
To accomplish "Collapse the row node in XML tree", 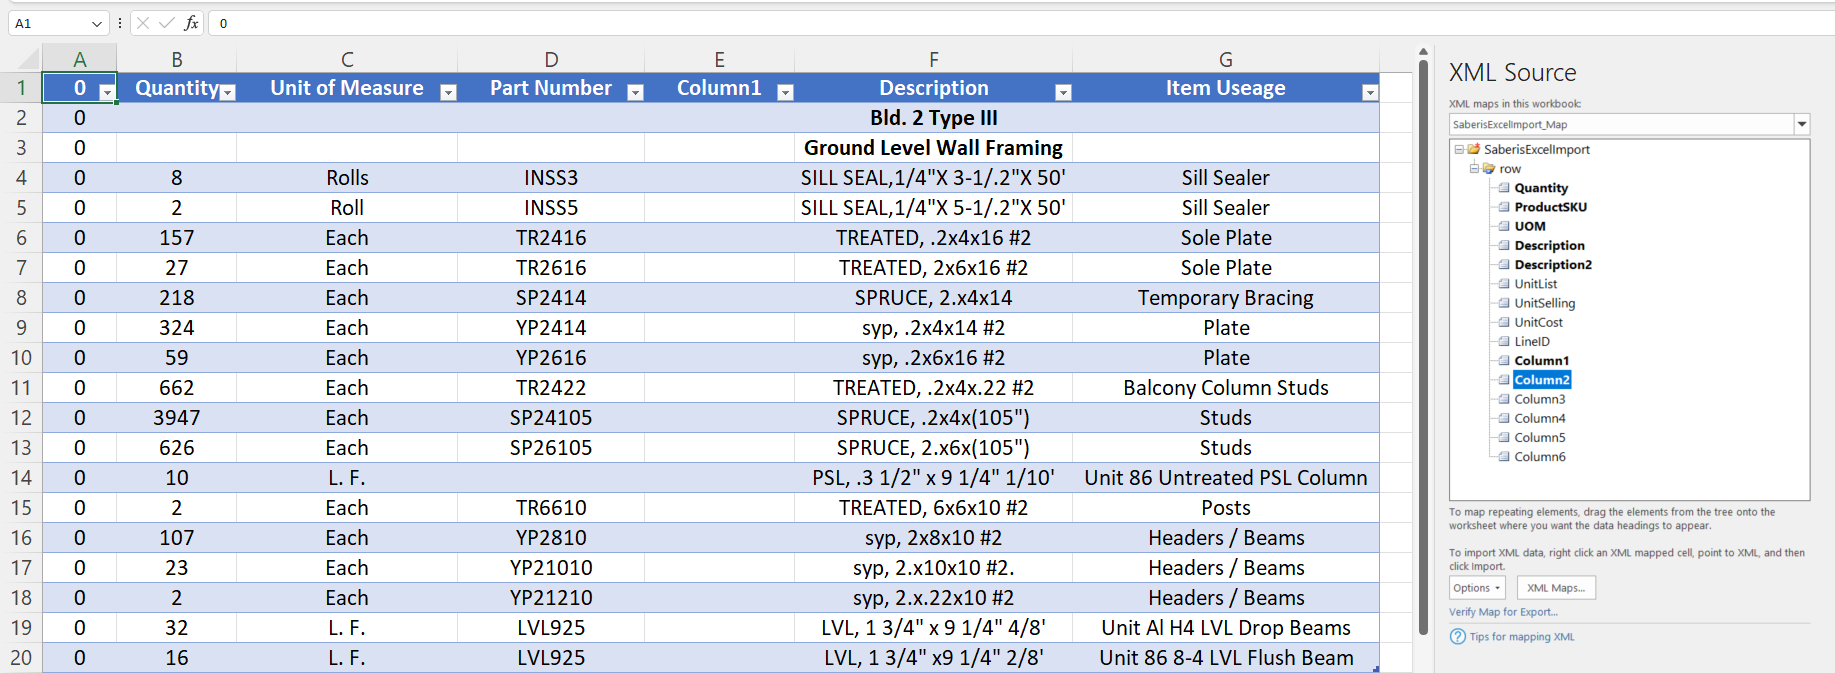I will tap(1474, 168).
